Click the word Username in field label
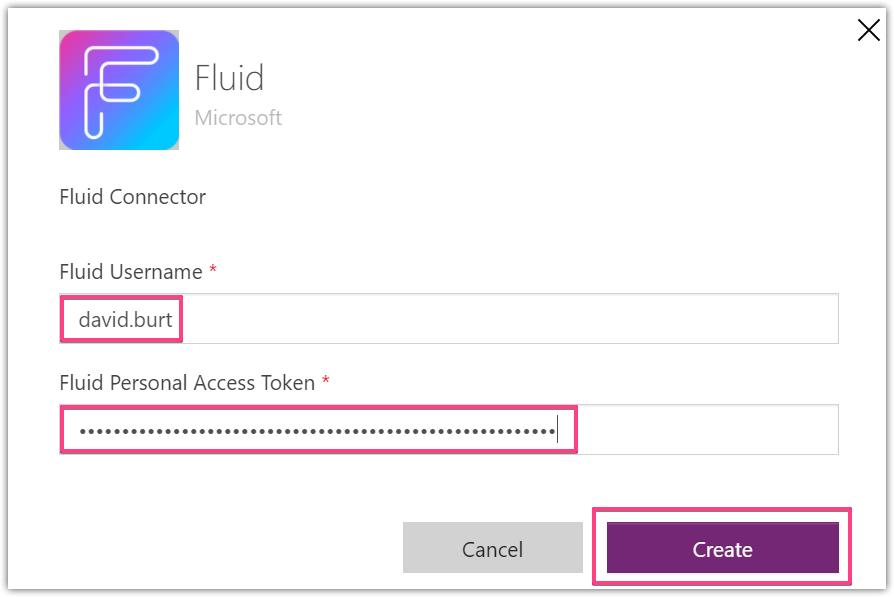Image resolution: width=894 pixels, height=597 pixels. pyautogui.click(x=156, y=272)
